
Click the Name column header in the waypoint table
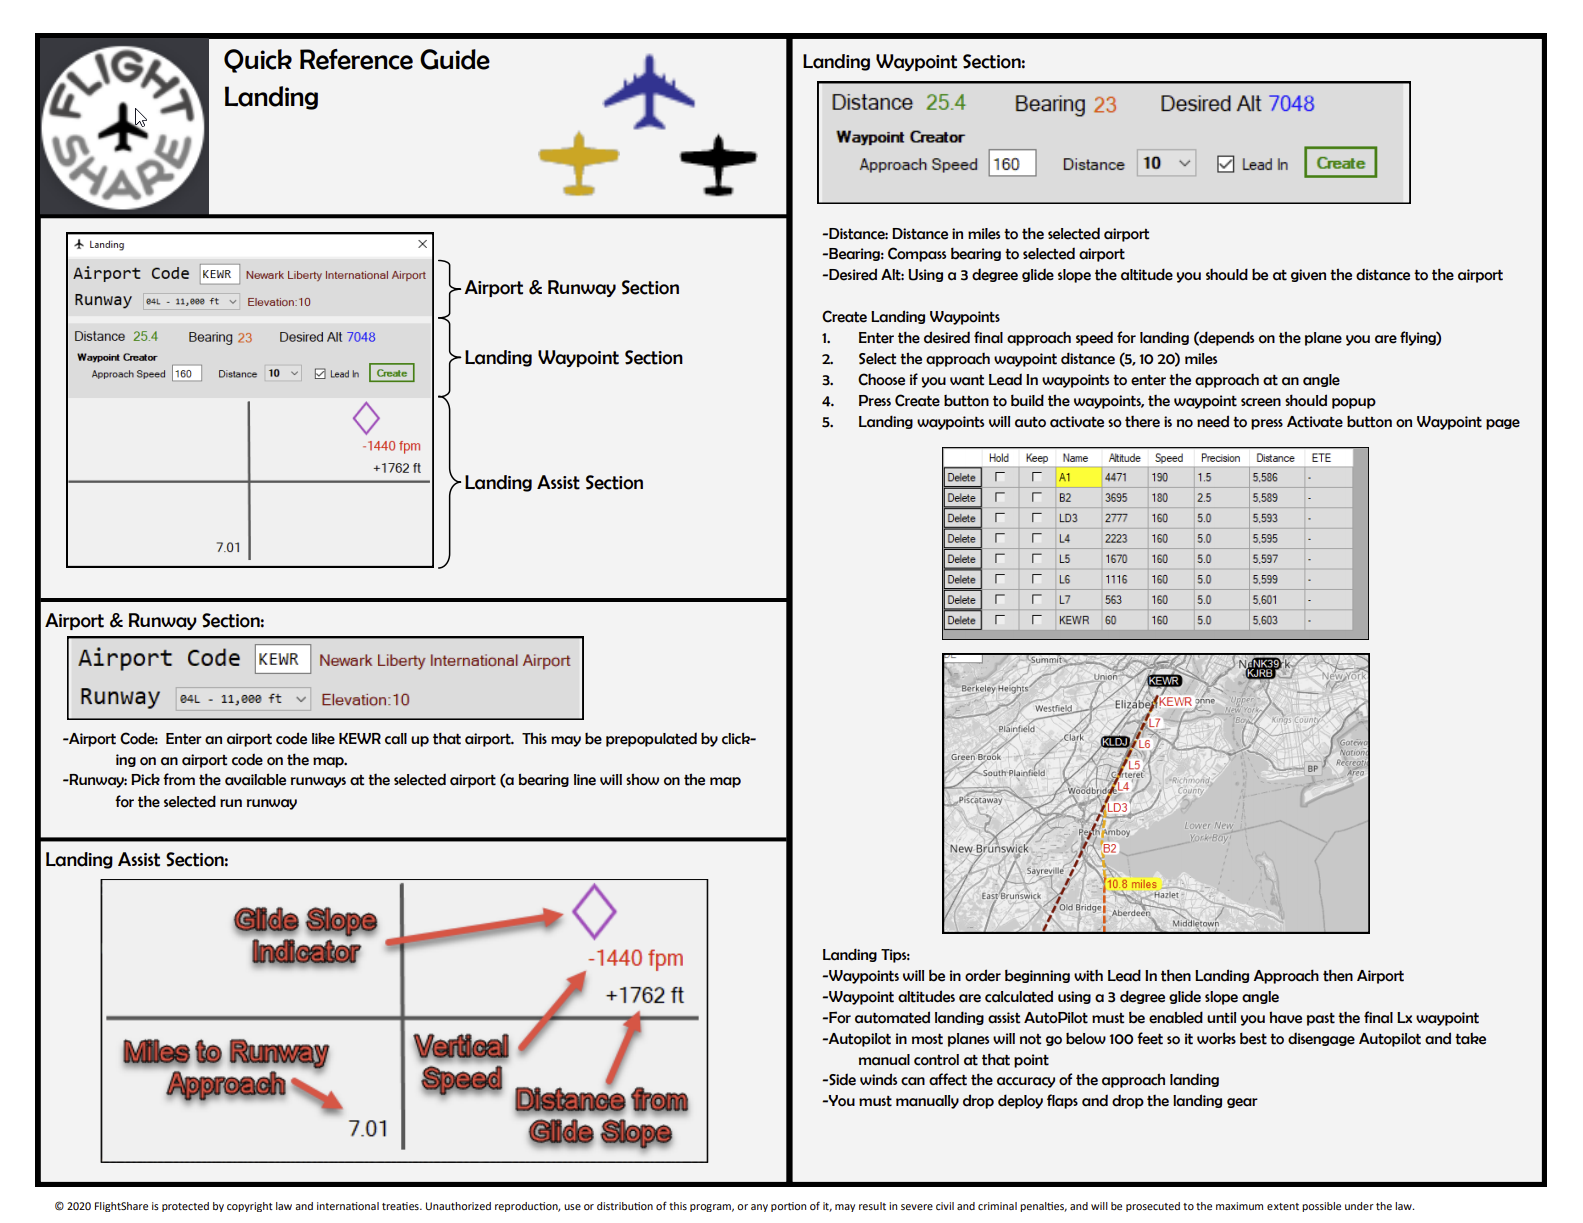1076,458
